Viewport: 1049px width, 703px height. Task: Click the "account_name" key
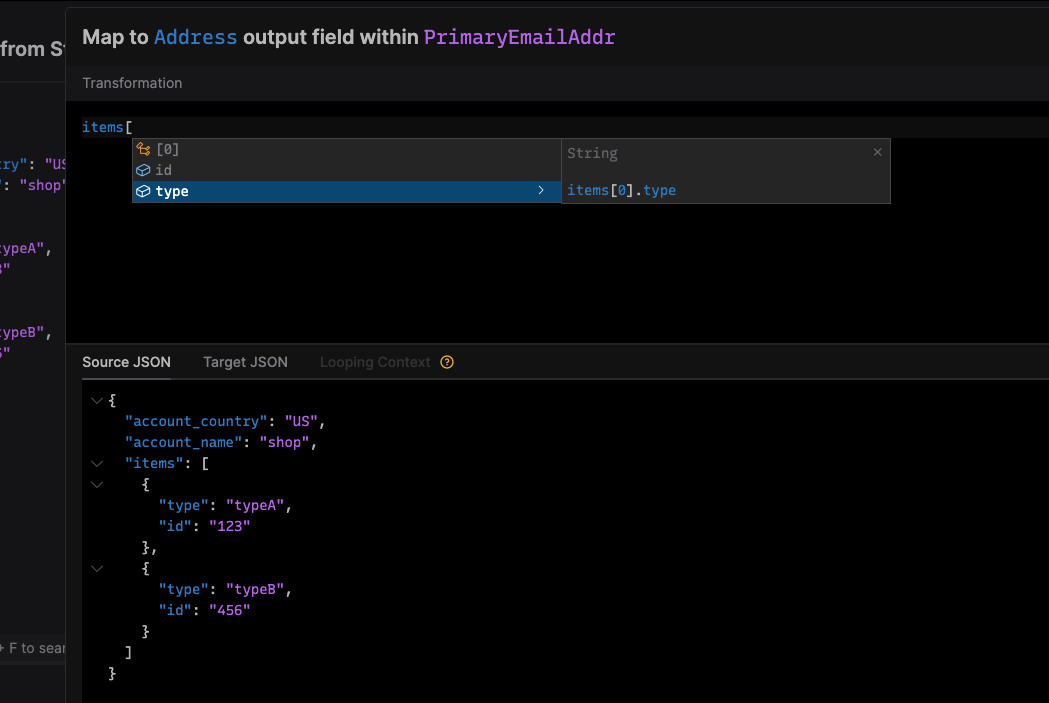click(183, 442)
